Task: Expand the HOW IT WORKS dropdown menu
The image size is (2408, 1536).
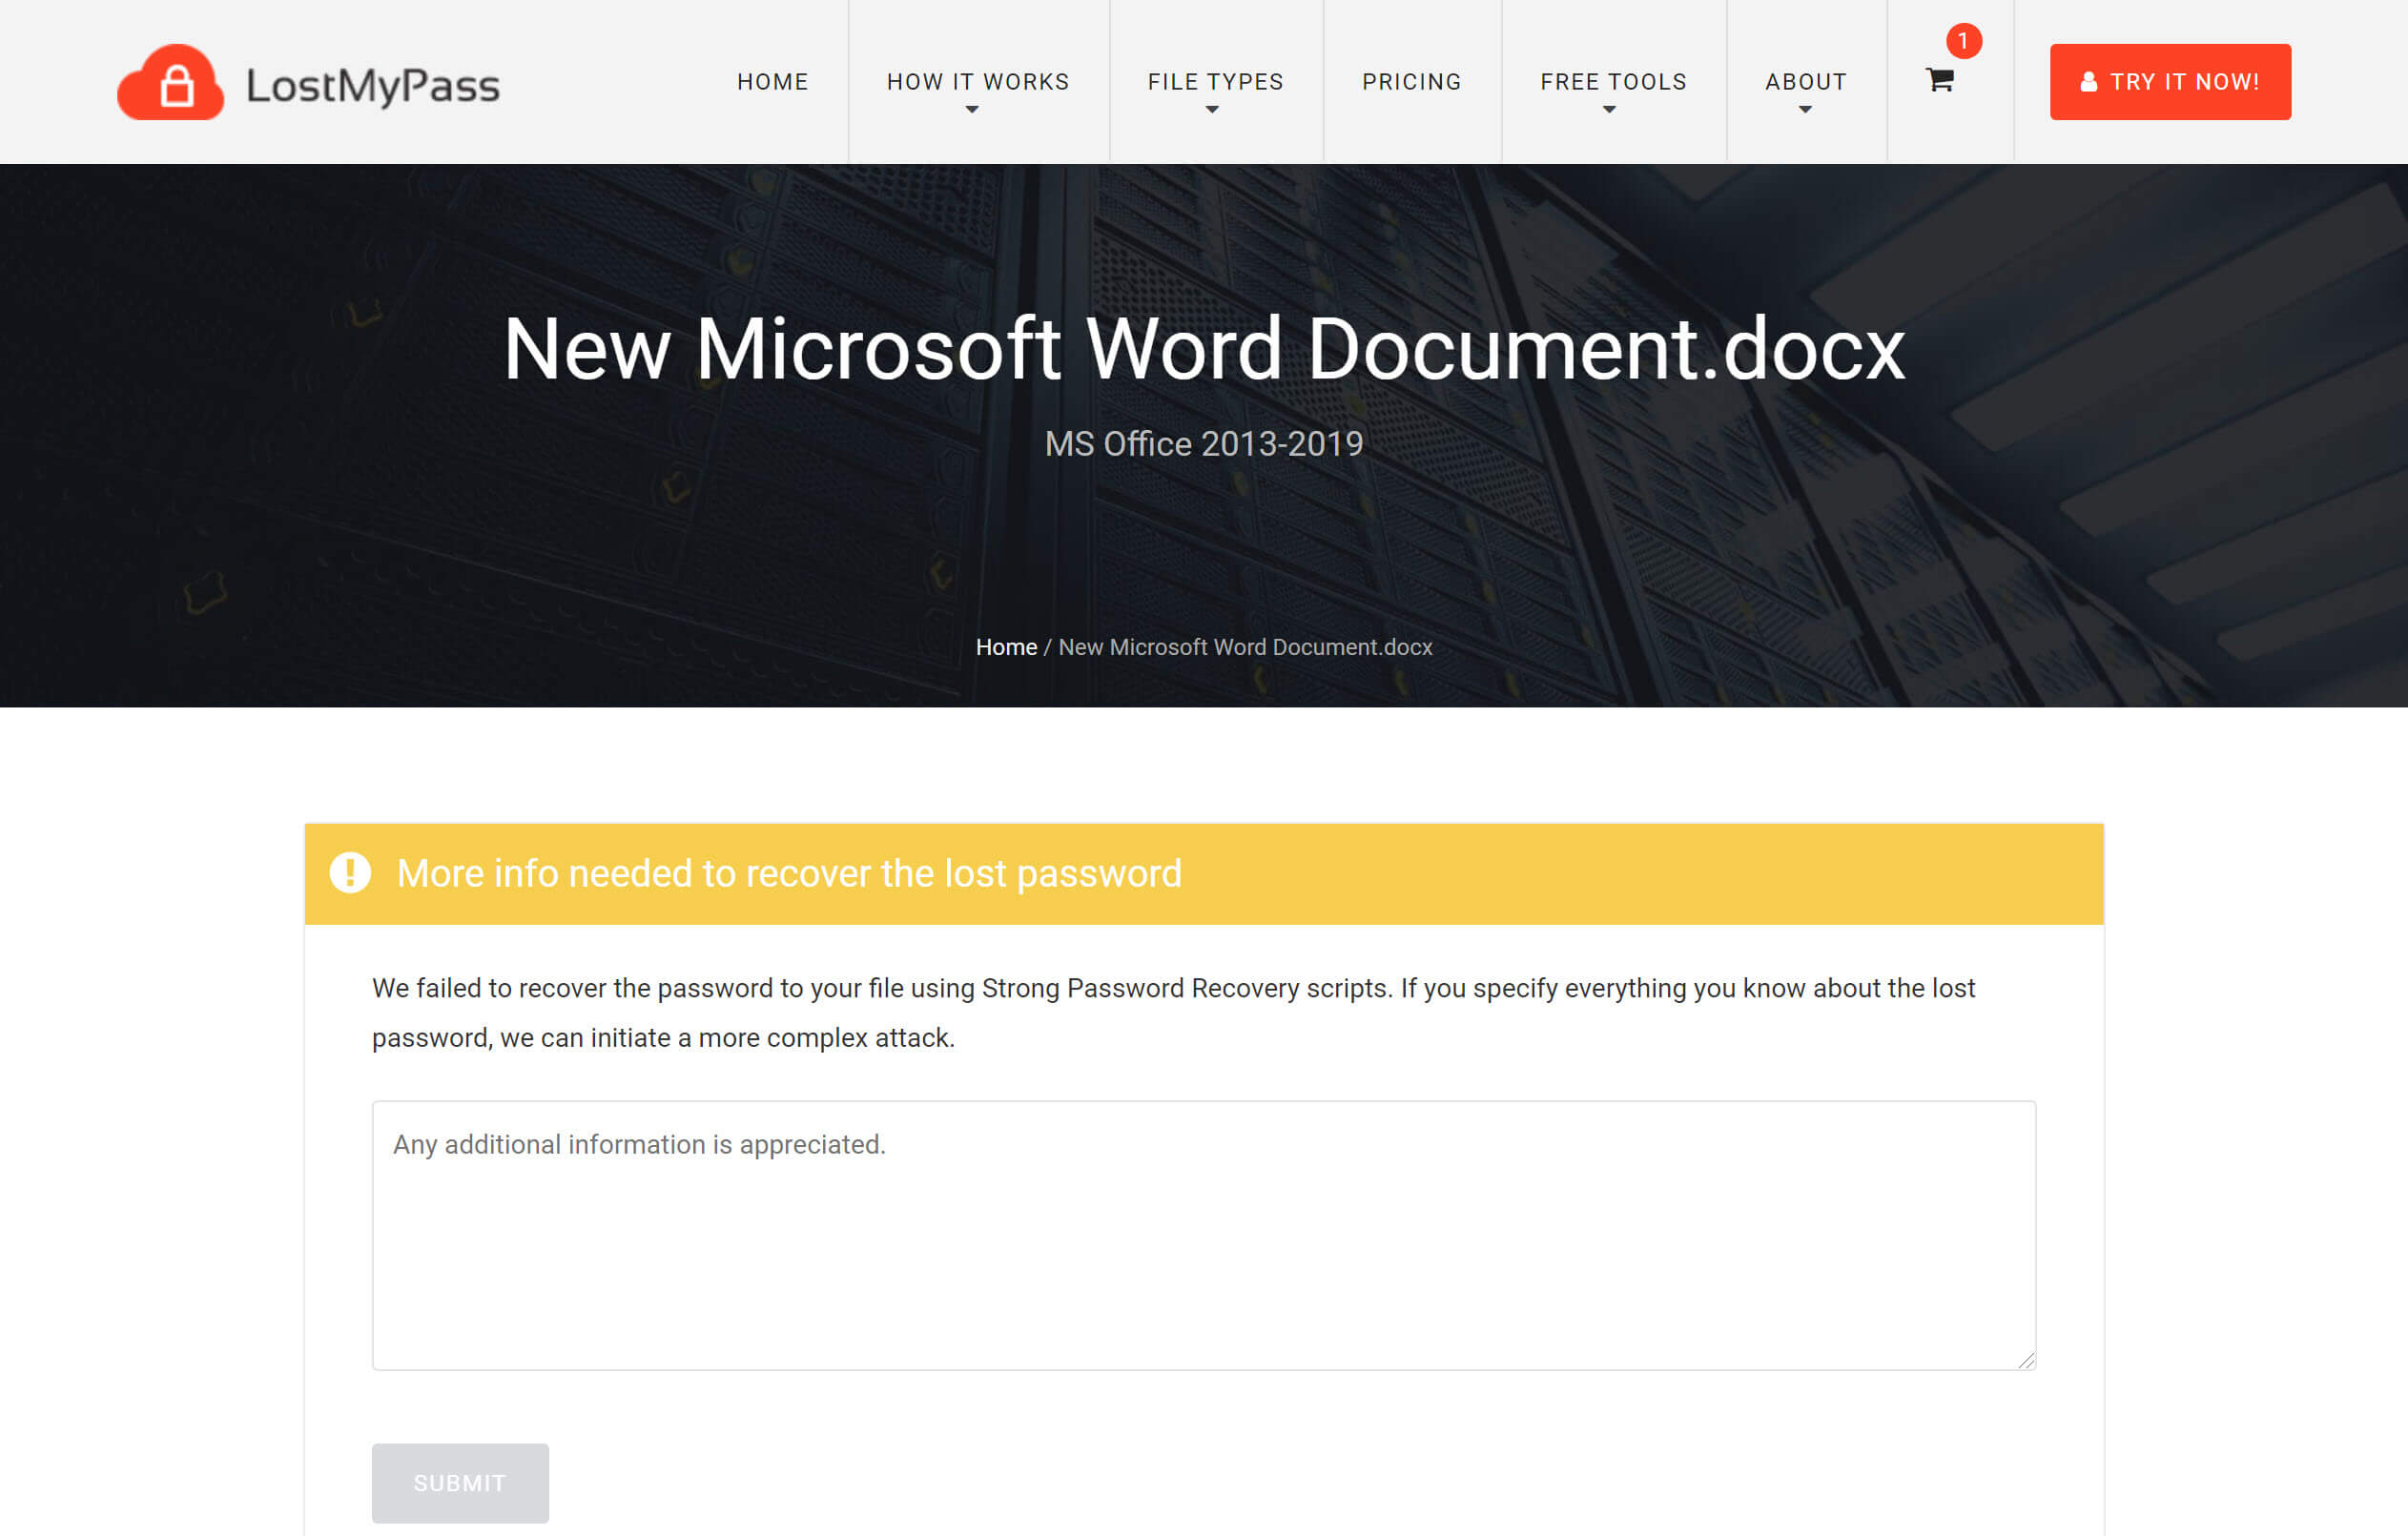Action: [x=978, y=83]
